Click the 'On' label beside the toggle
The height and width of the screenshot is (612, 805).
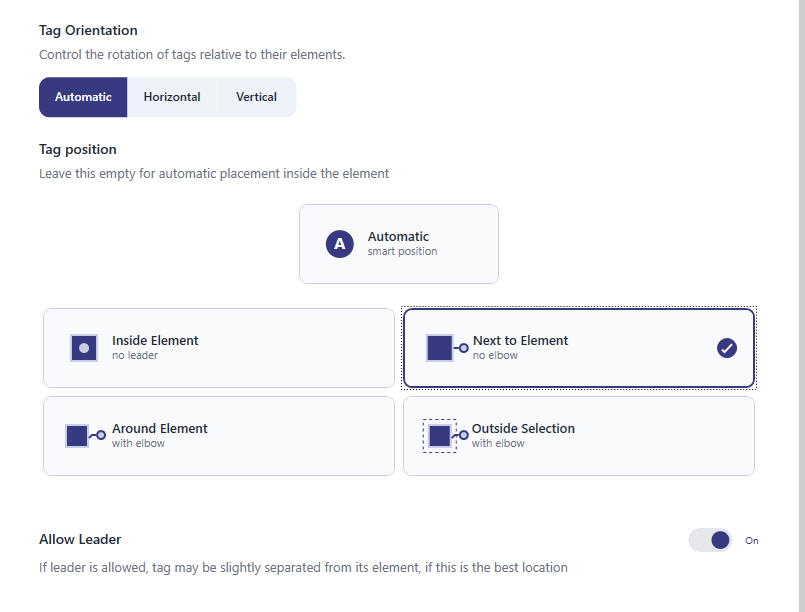[x=752, y=541]
